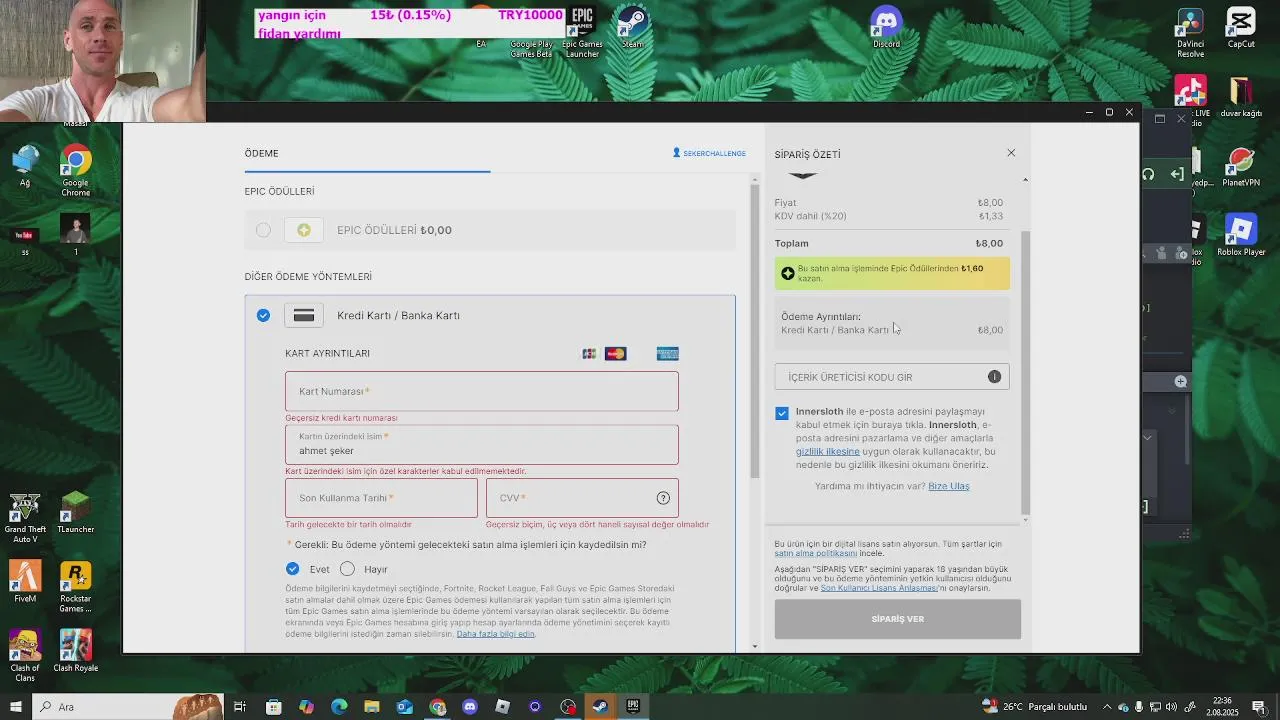Open the FiveM desktop shortcut

[x=25, y=581]
